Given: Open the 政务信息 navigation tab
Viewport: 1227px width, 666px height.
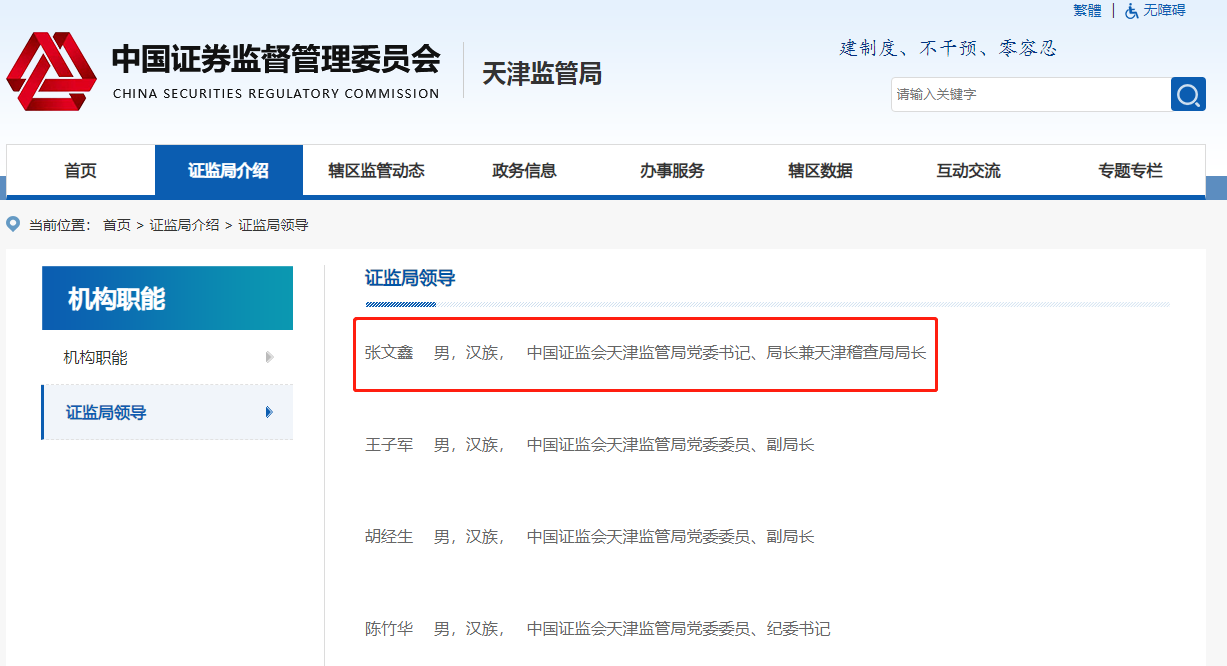Looking at the screenshot, I should point(525,170).
